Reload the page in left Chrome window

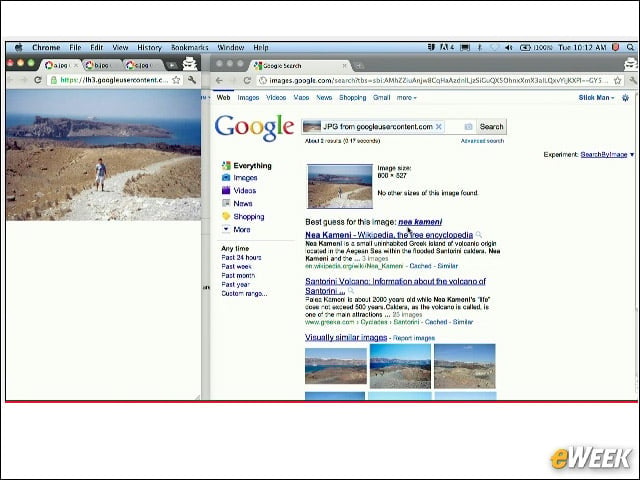tap(38, 80)
